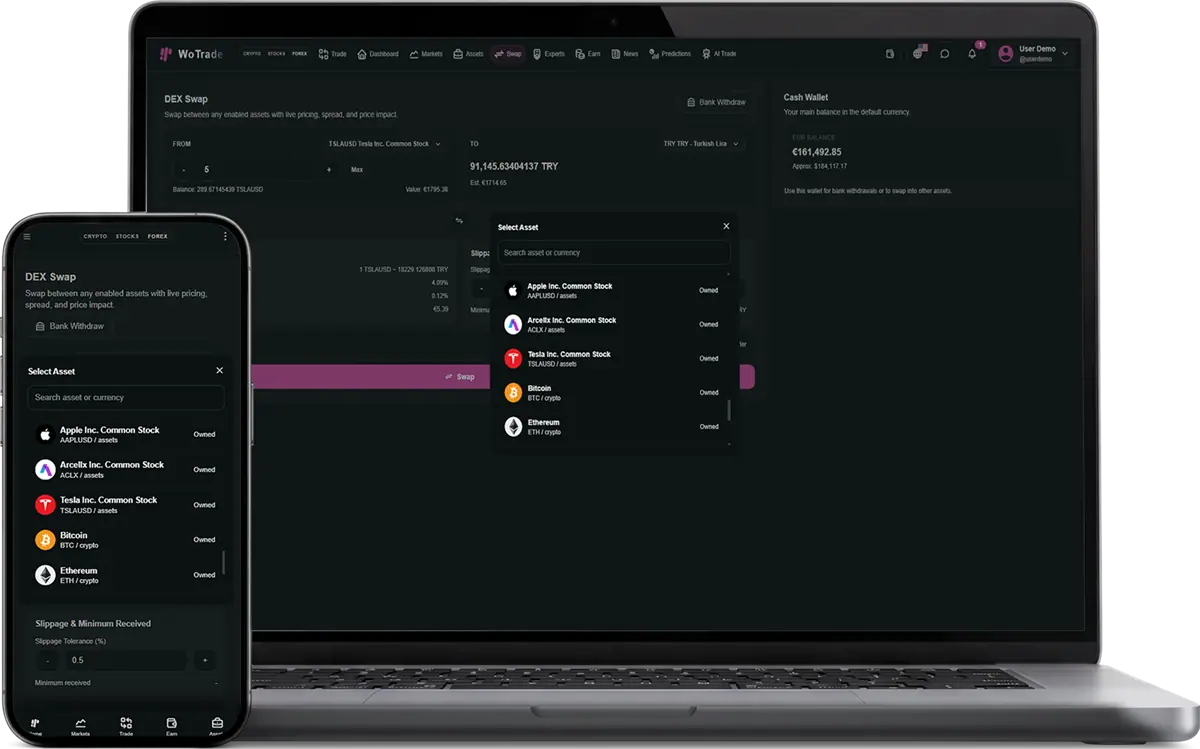Close the laptop Select Asset dialog
Image resolution: width=1200 pixels, height=749 pixels.
point(726,227)
